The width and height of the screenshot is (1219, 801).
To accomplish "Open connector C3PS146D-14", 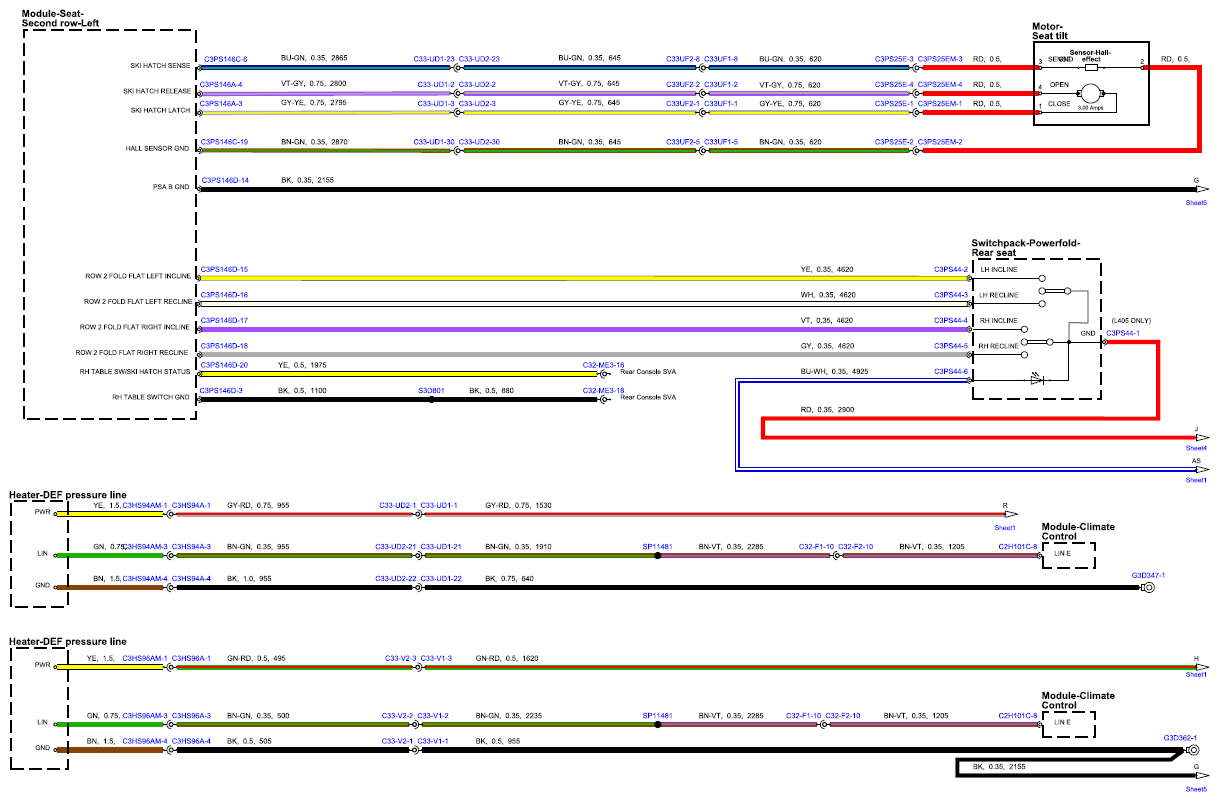I will (x=225, y=180).
